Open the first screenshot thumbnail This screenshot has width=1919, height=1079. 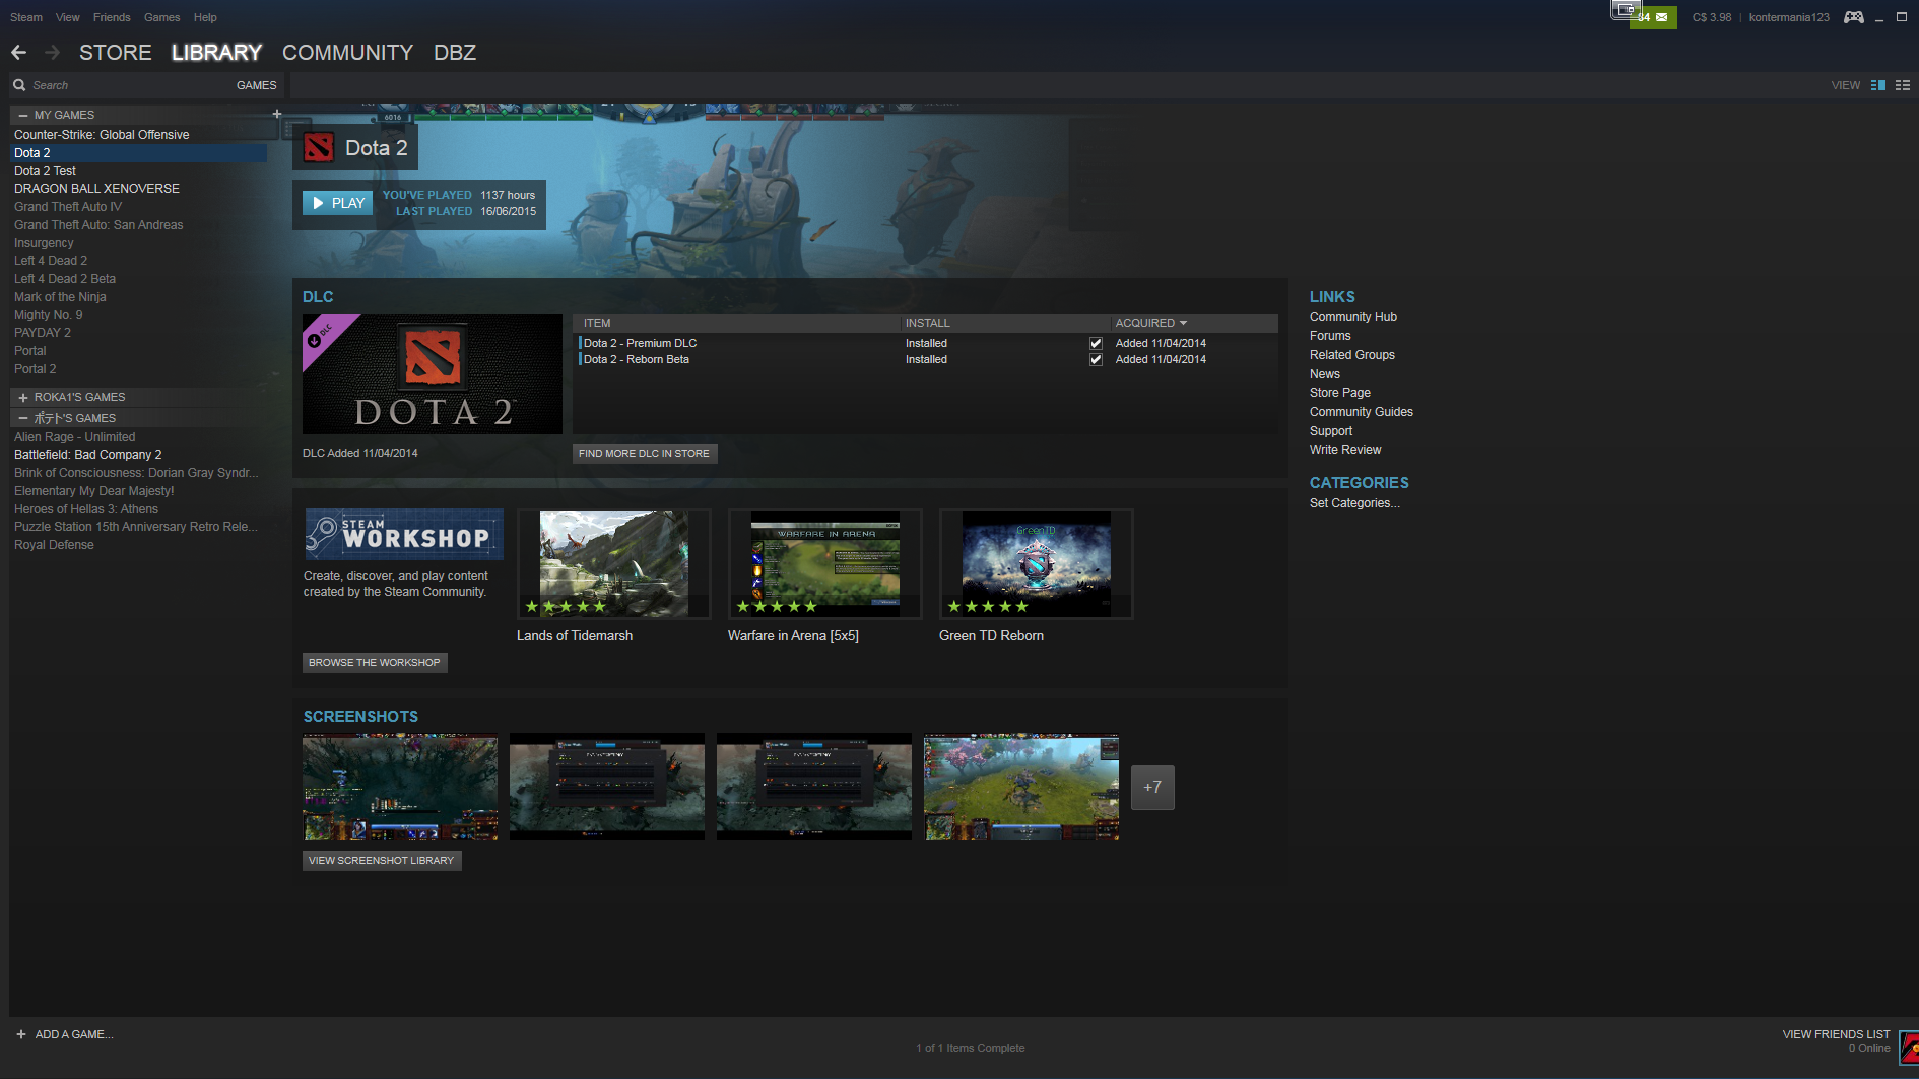click(x=400, y=787)
